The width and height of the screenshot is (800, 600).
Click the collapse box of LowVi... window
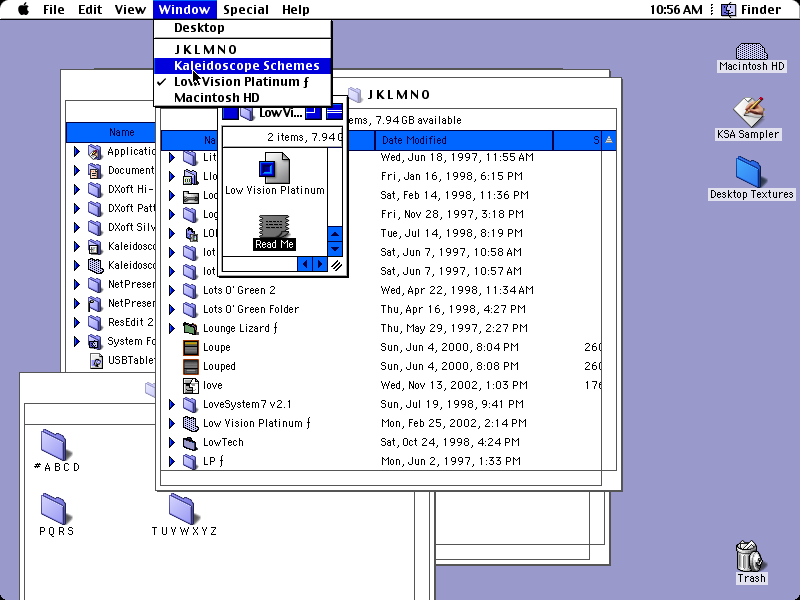tap(334, 112)
